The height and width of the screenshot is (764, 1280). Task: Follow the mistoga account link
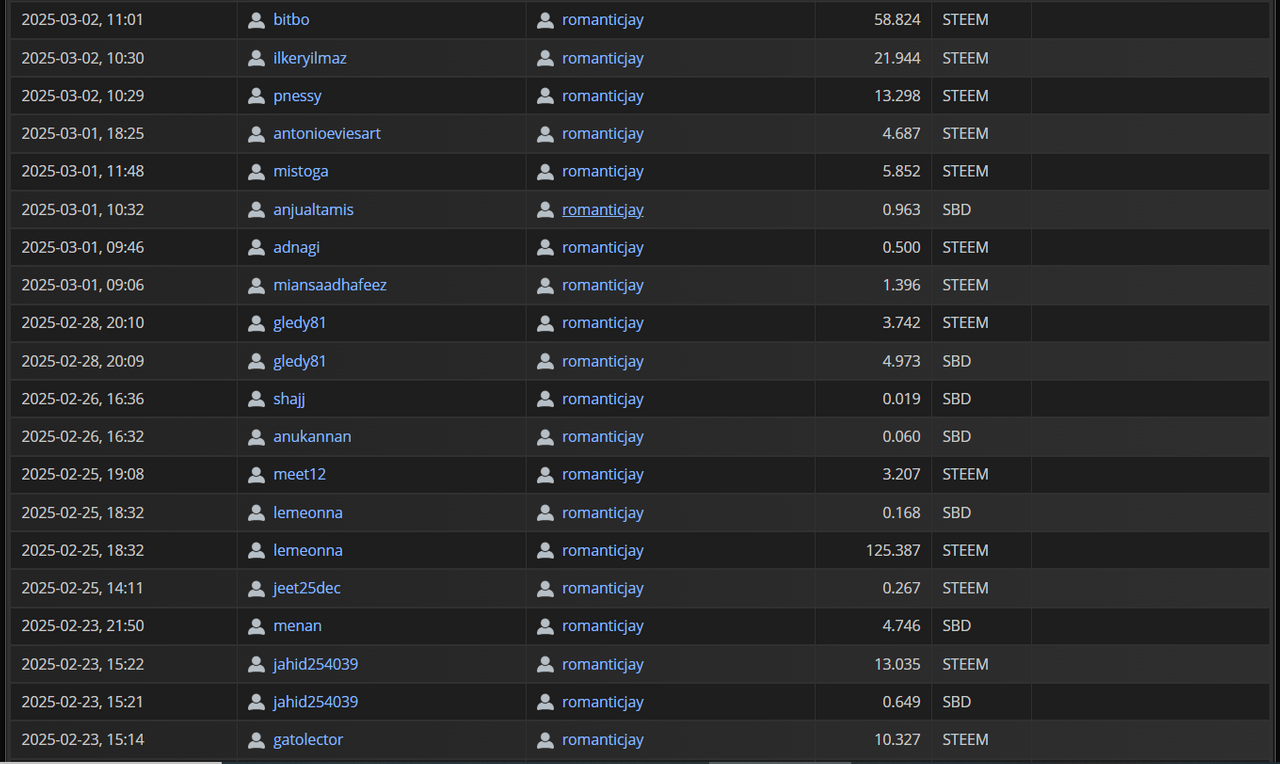coord(301,171)
